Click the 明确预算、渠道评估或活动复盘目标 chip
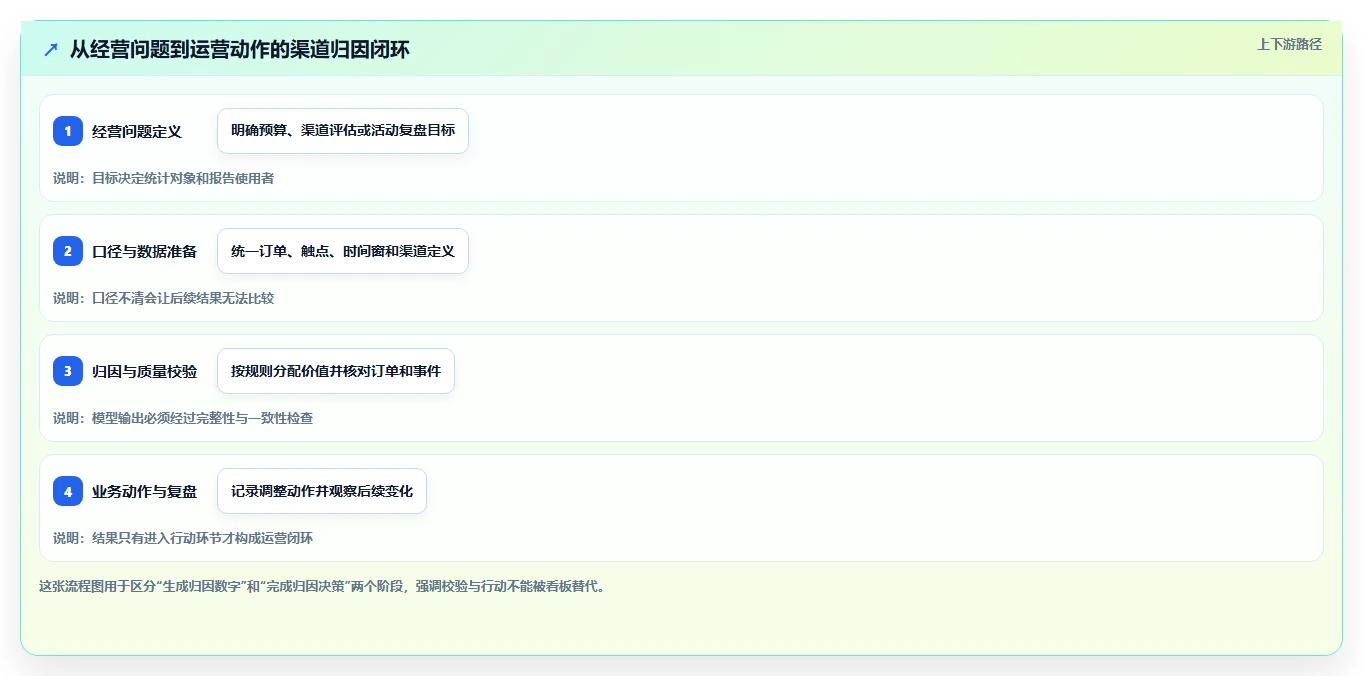 343,131
